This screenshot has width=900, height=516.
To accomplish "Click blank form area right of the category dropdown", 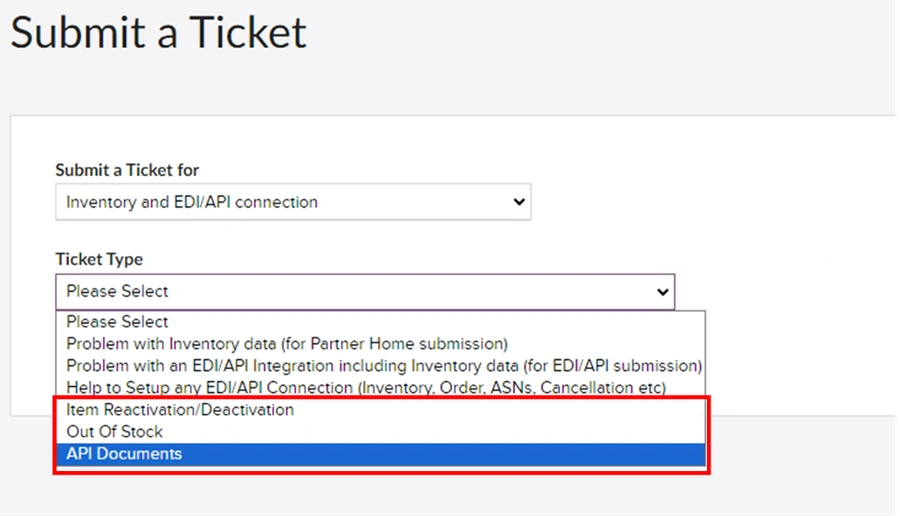I will [712, 202].
